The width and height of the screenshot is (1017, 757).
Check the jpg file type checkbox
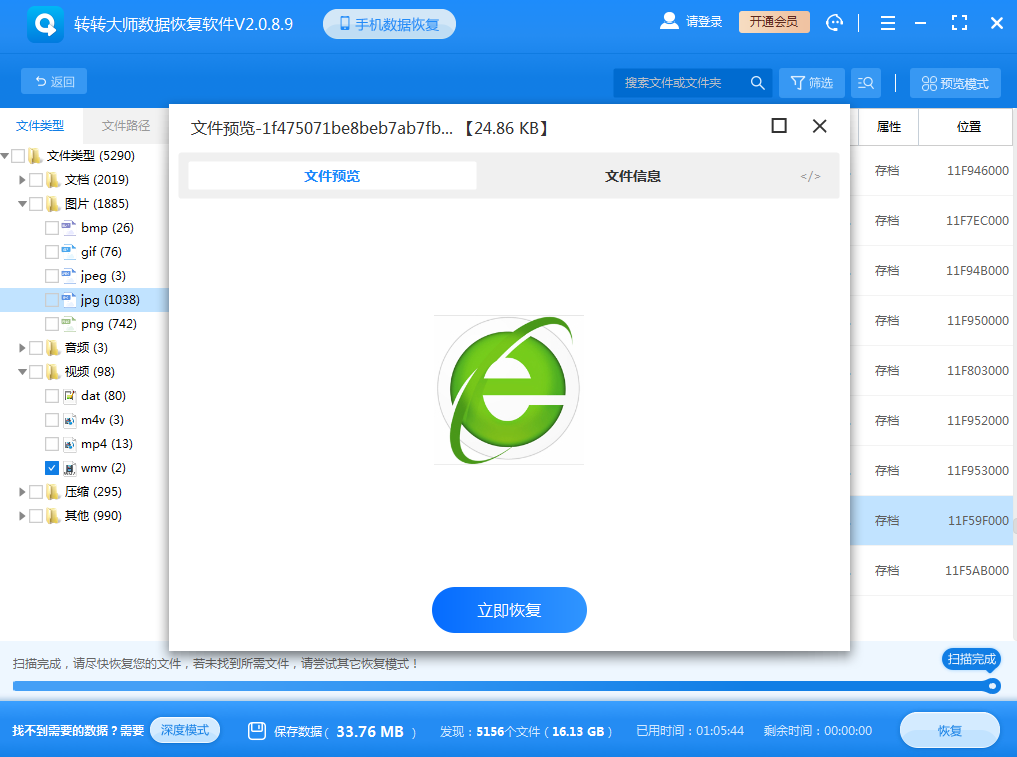50,299
